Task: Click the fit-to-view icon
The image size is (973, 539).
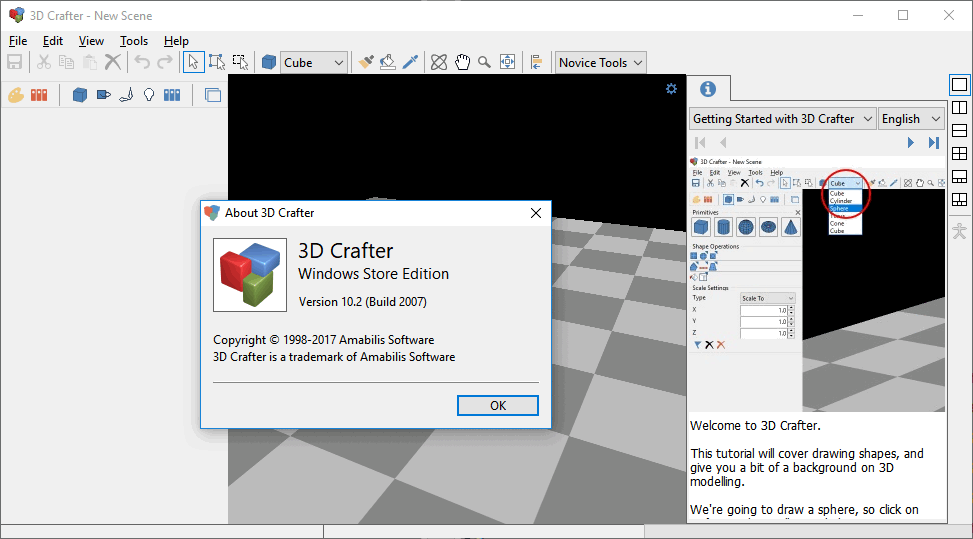Action: (508, 62)
